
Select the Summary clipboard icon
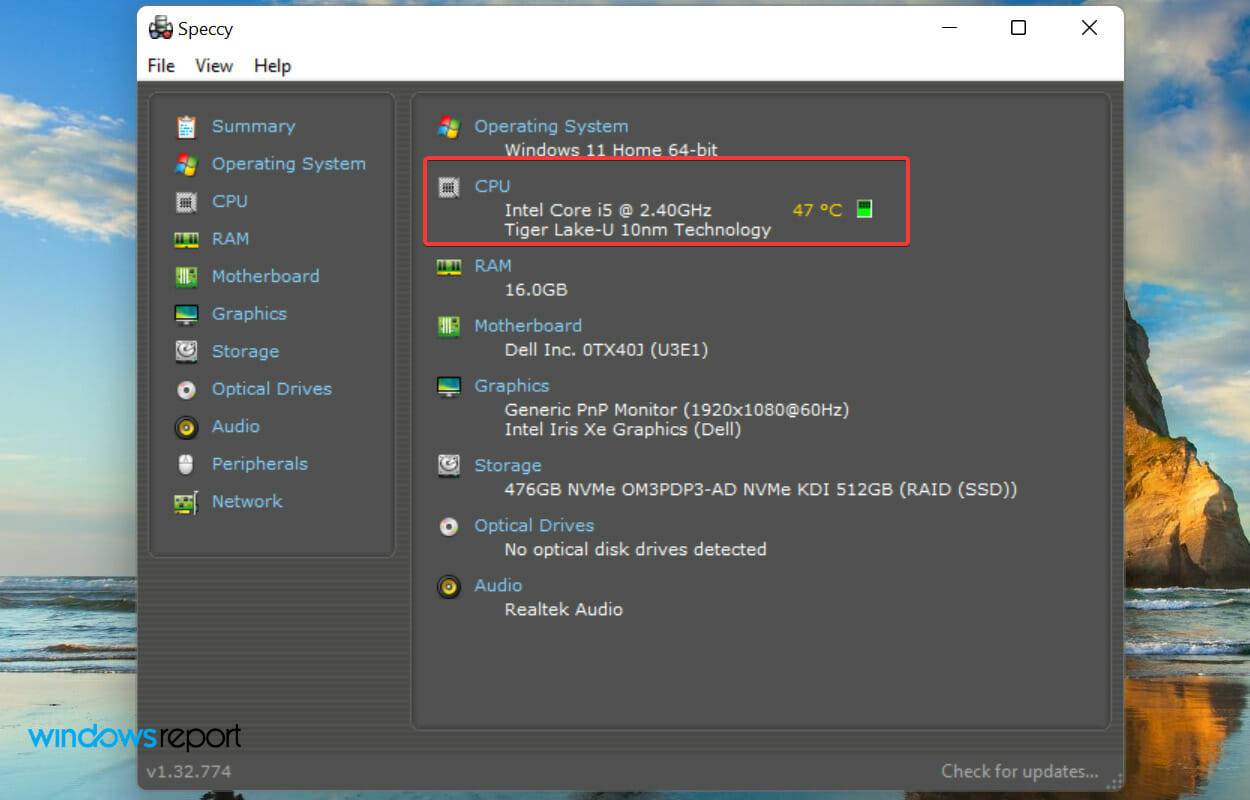[x=187, y=126]
